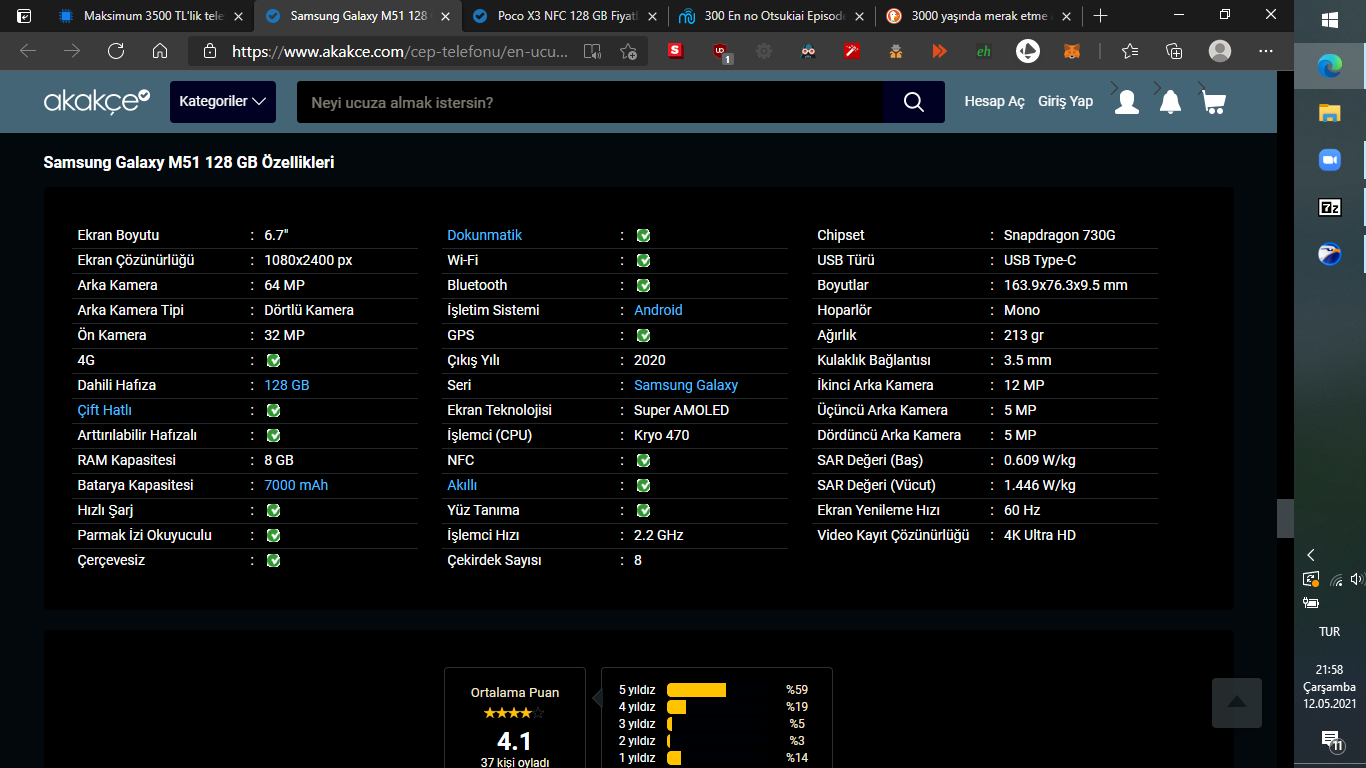Open the orange double-arrow extension

tap(939, 51)
